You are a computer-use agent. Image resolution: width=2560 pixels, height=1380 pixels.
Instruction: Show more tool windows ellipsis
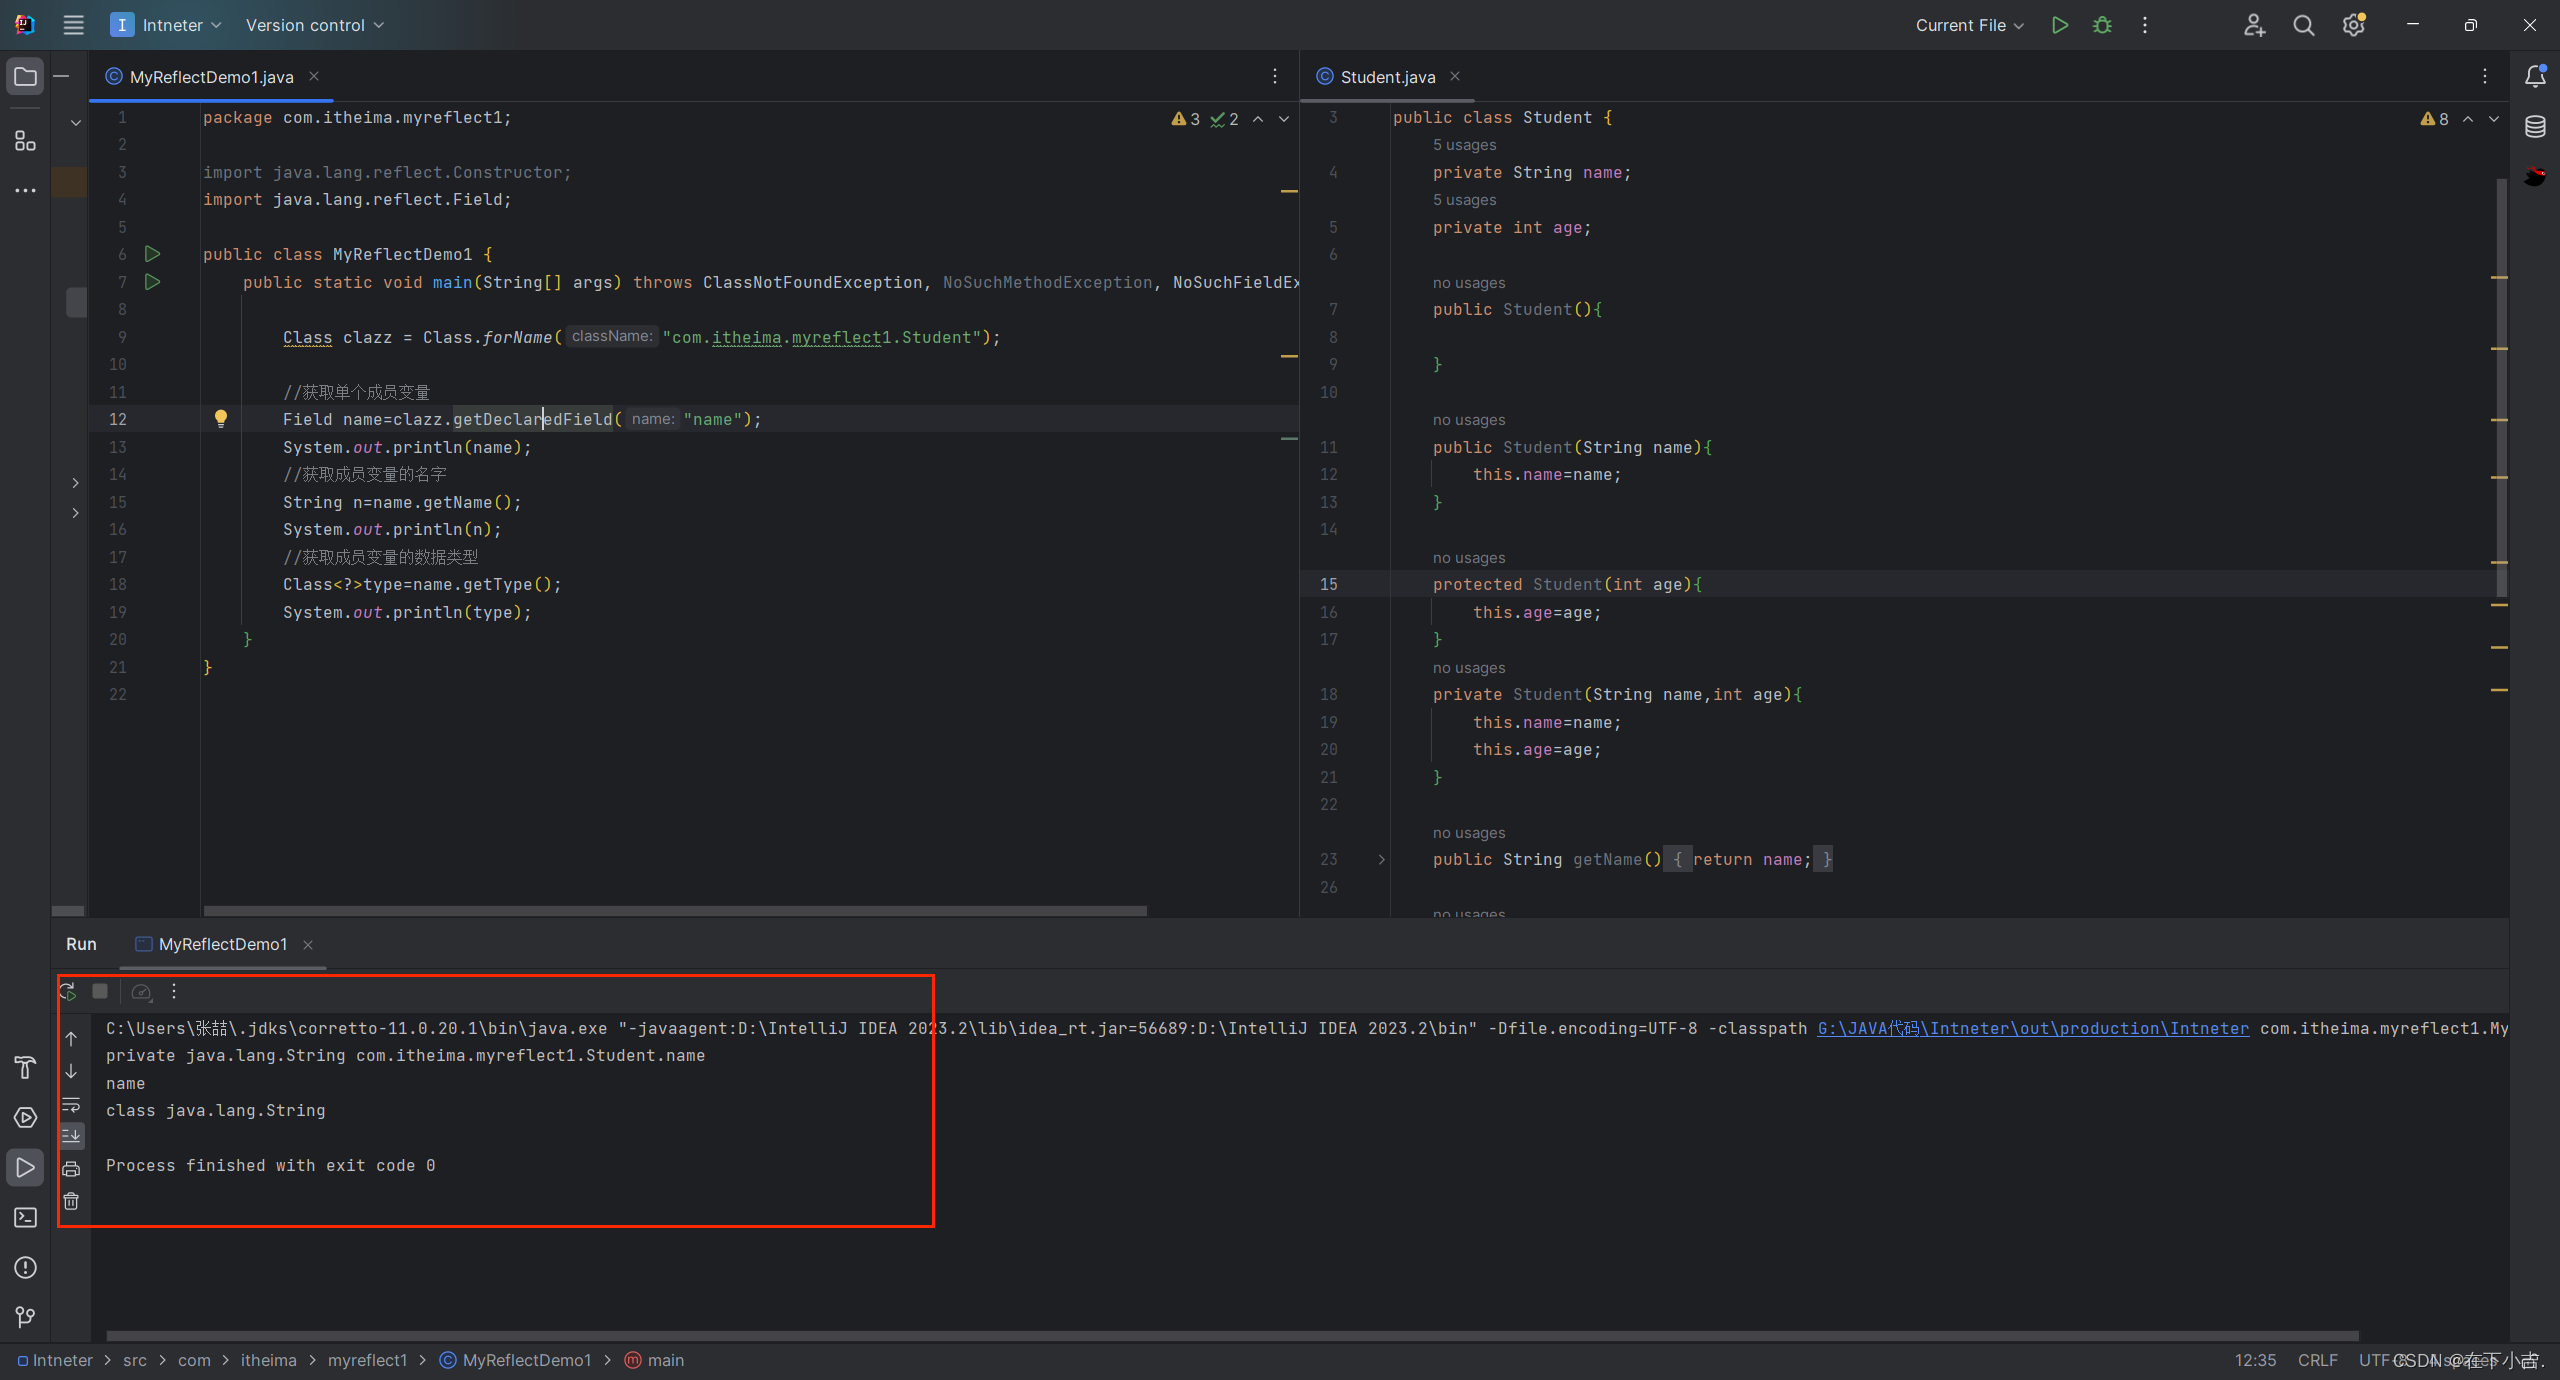(25, 190)
